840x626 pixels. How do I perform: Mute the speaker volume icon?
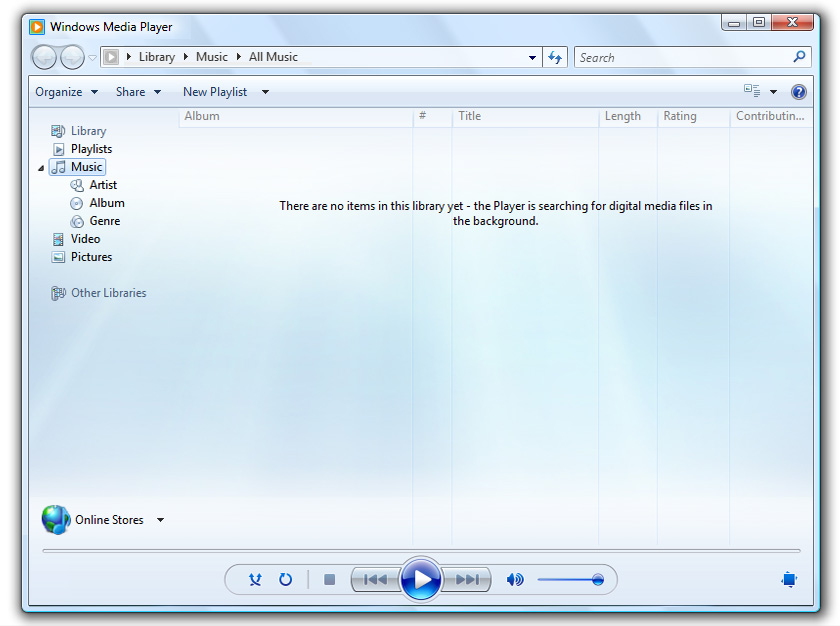[x=515, y=579]
